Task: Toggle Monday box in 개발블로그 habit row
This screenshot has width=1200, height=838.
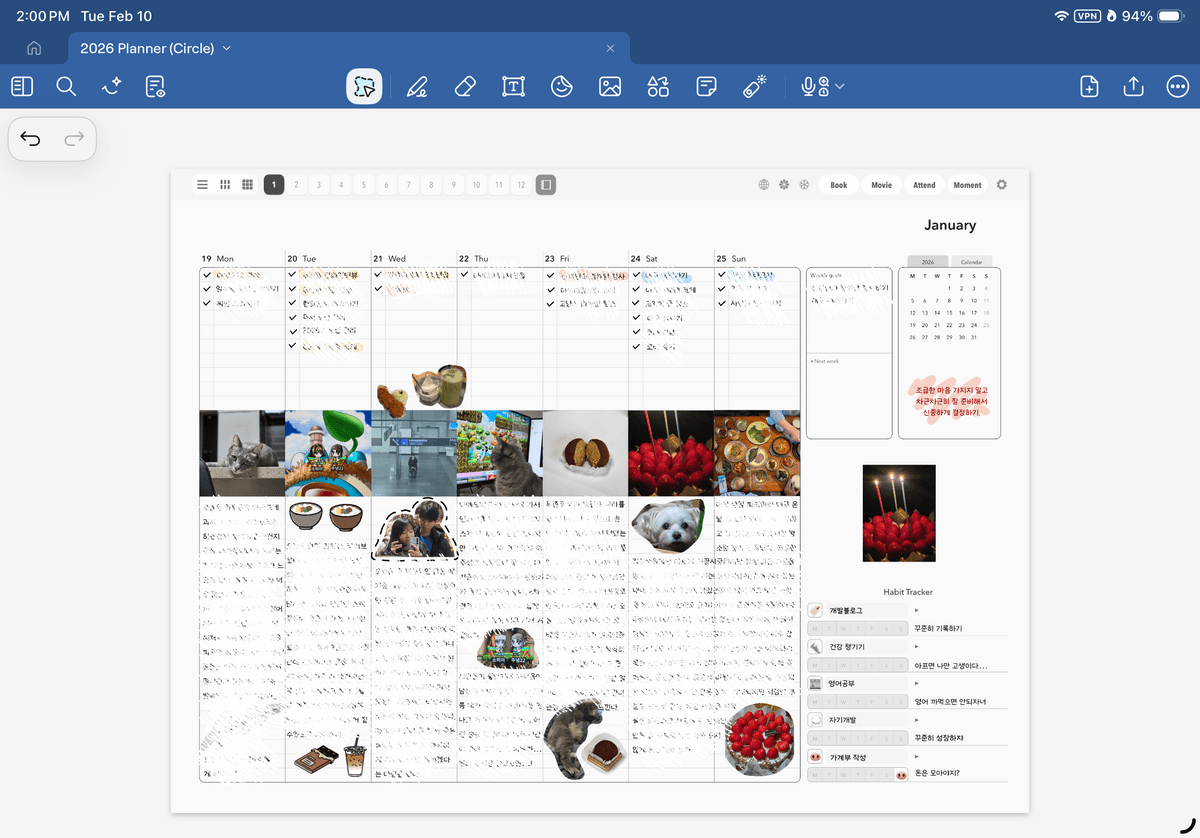Action: click(814, 629)
